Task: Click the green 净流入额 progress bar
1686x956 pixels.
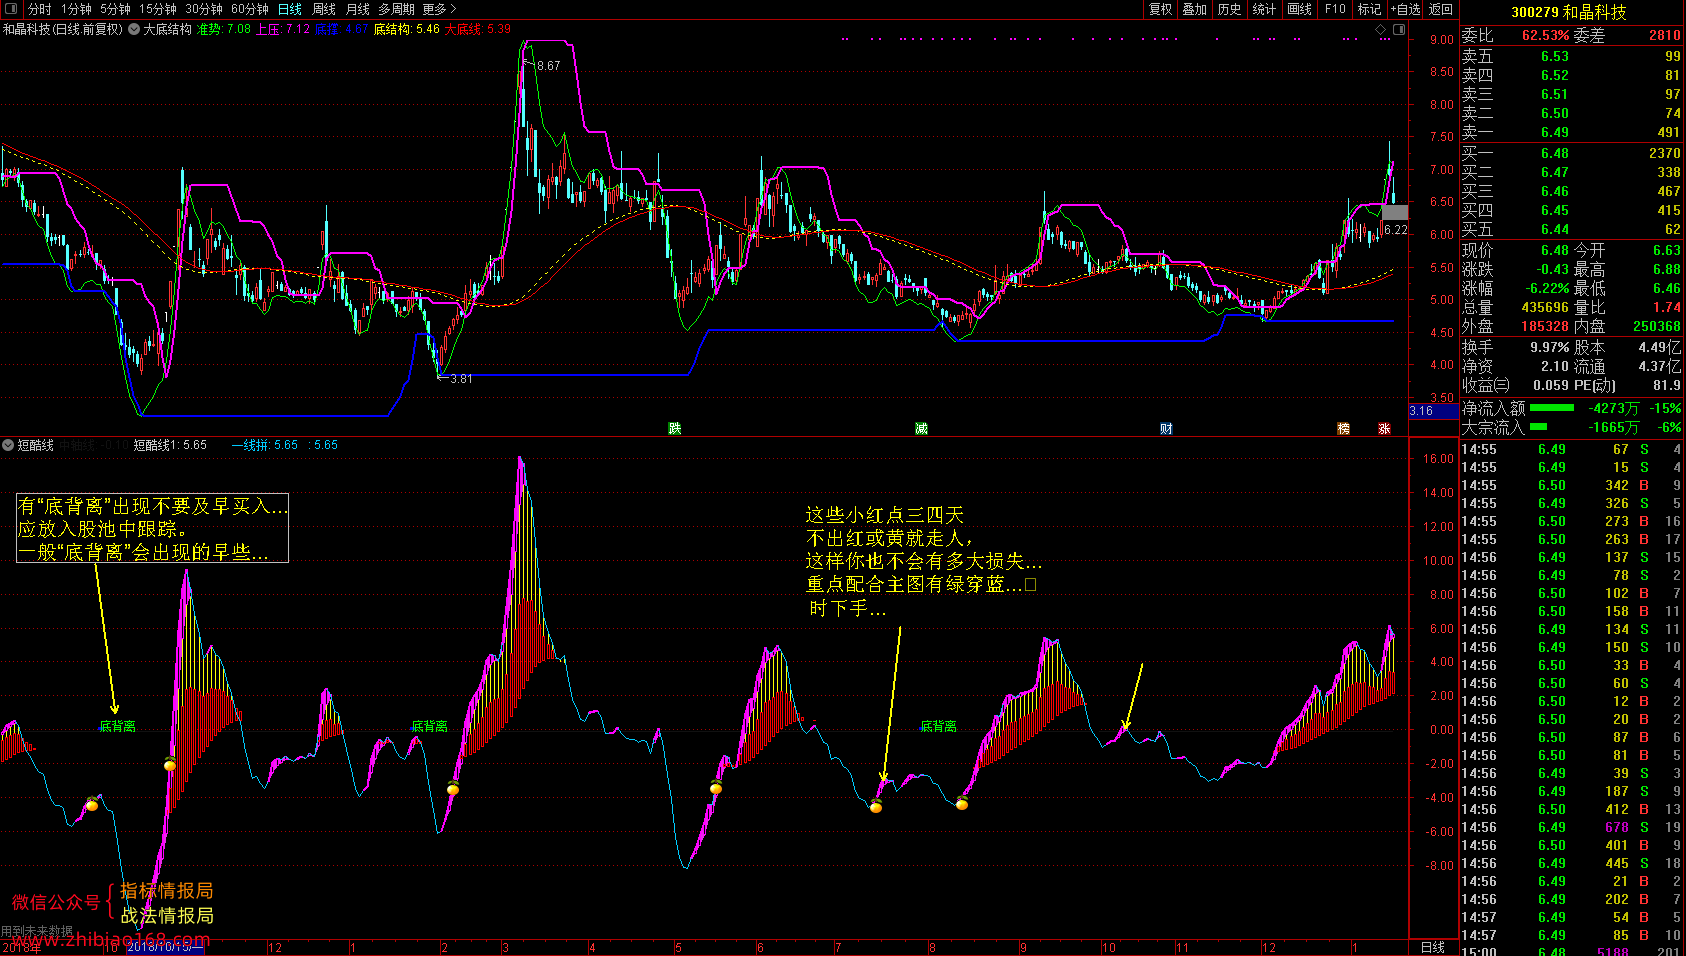Action: point(1552,408)
